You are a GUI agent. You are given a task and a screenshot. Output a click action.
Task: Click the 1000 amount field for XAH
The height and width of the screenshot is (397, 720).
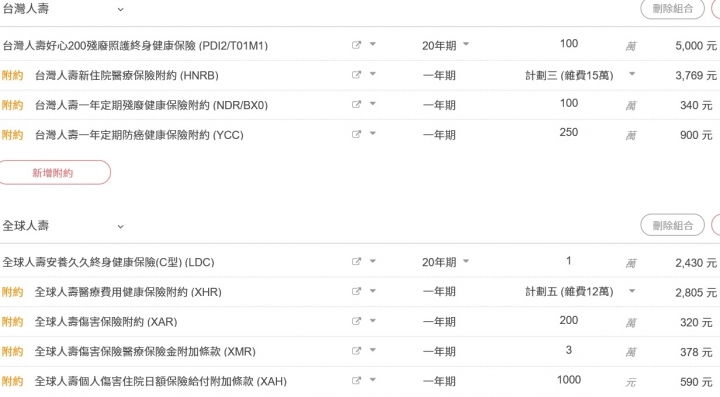(568, 380)
